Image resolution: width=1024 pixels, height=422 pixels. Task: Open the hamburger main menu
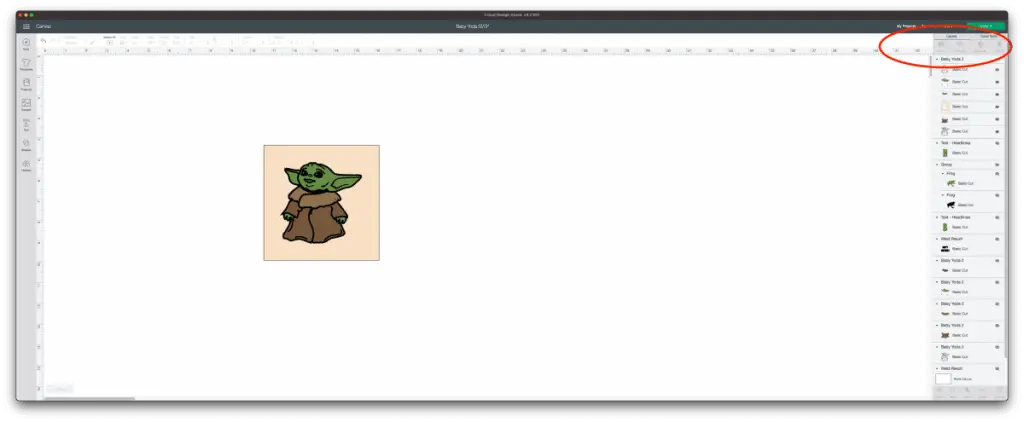(x=26, y=26)
